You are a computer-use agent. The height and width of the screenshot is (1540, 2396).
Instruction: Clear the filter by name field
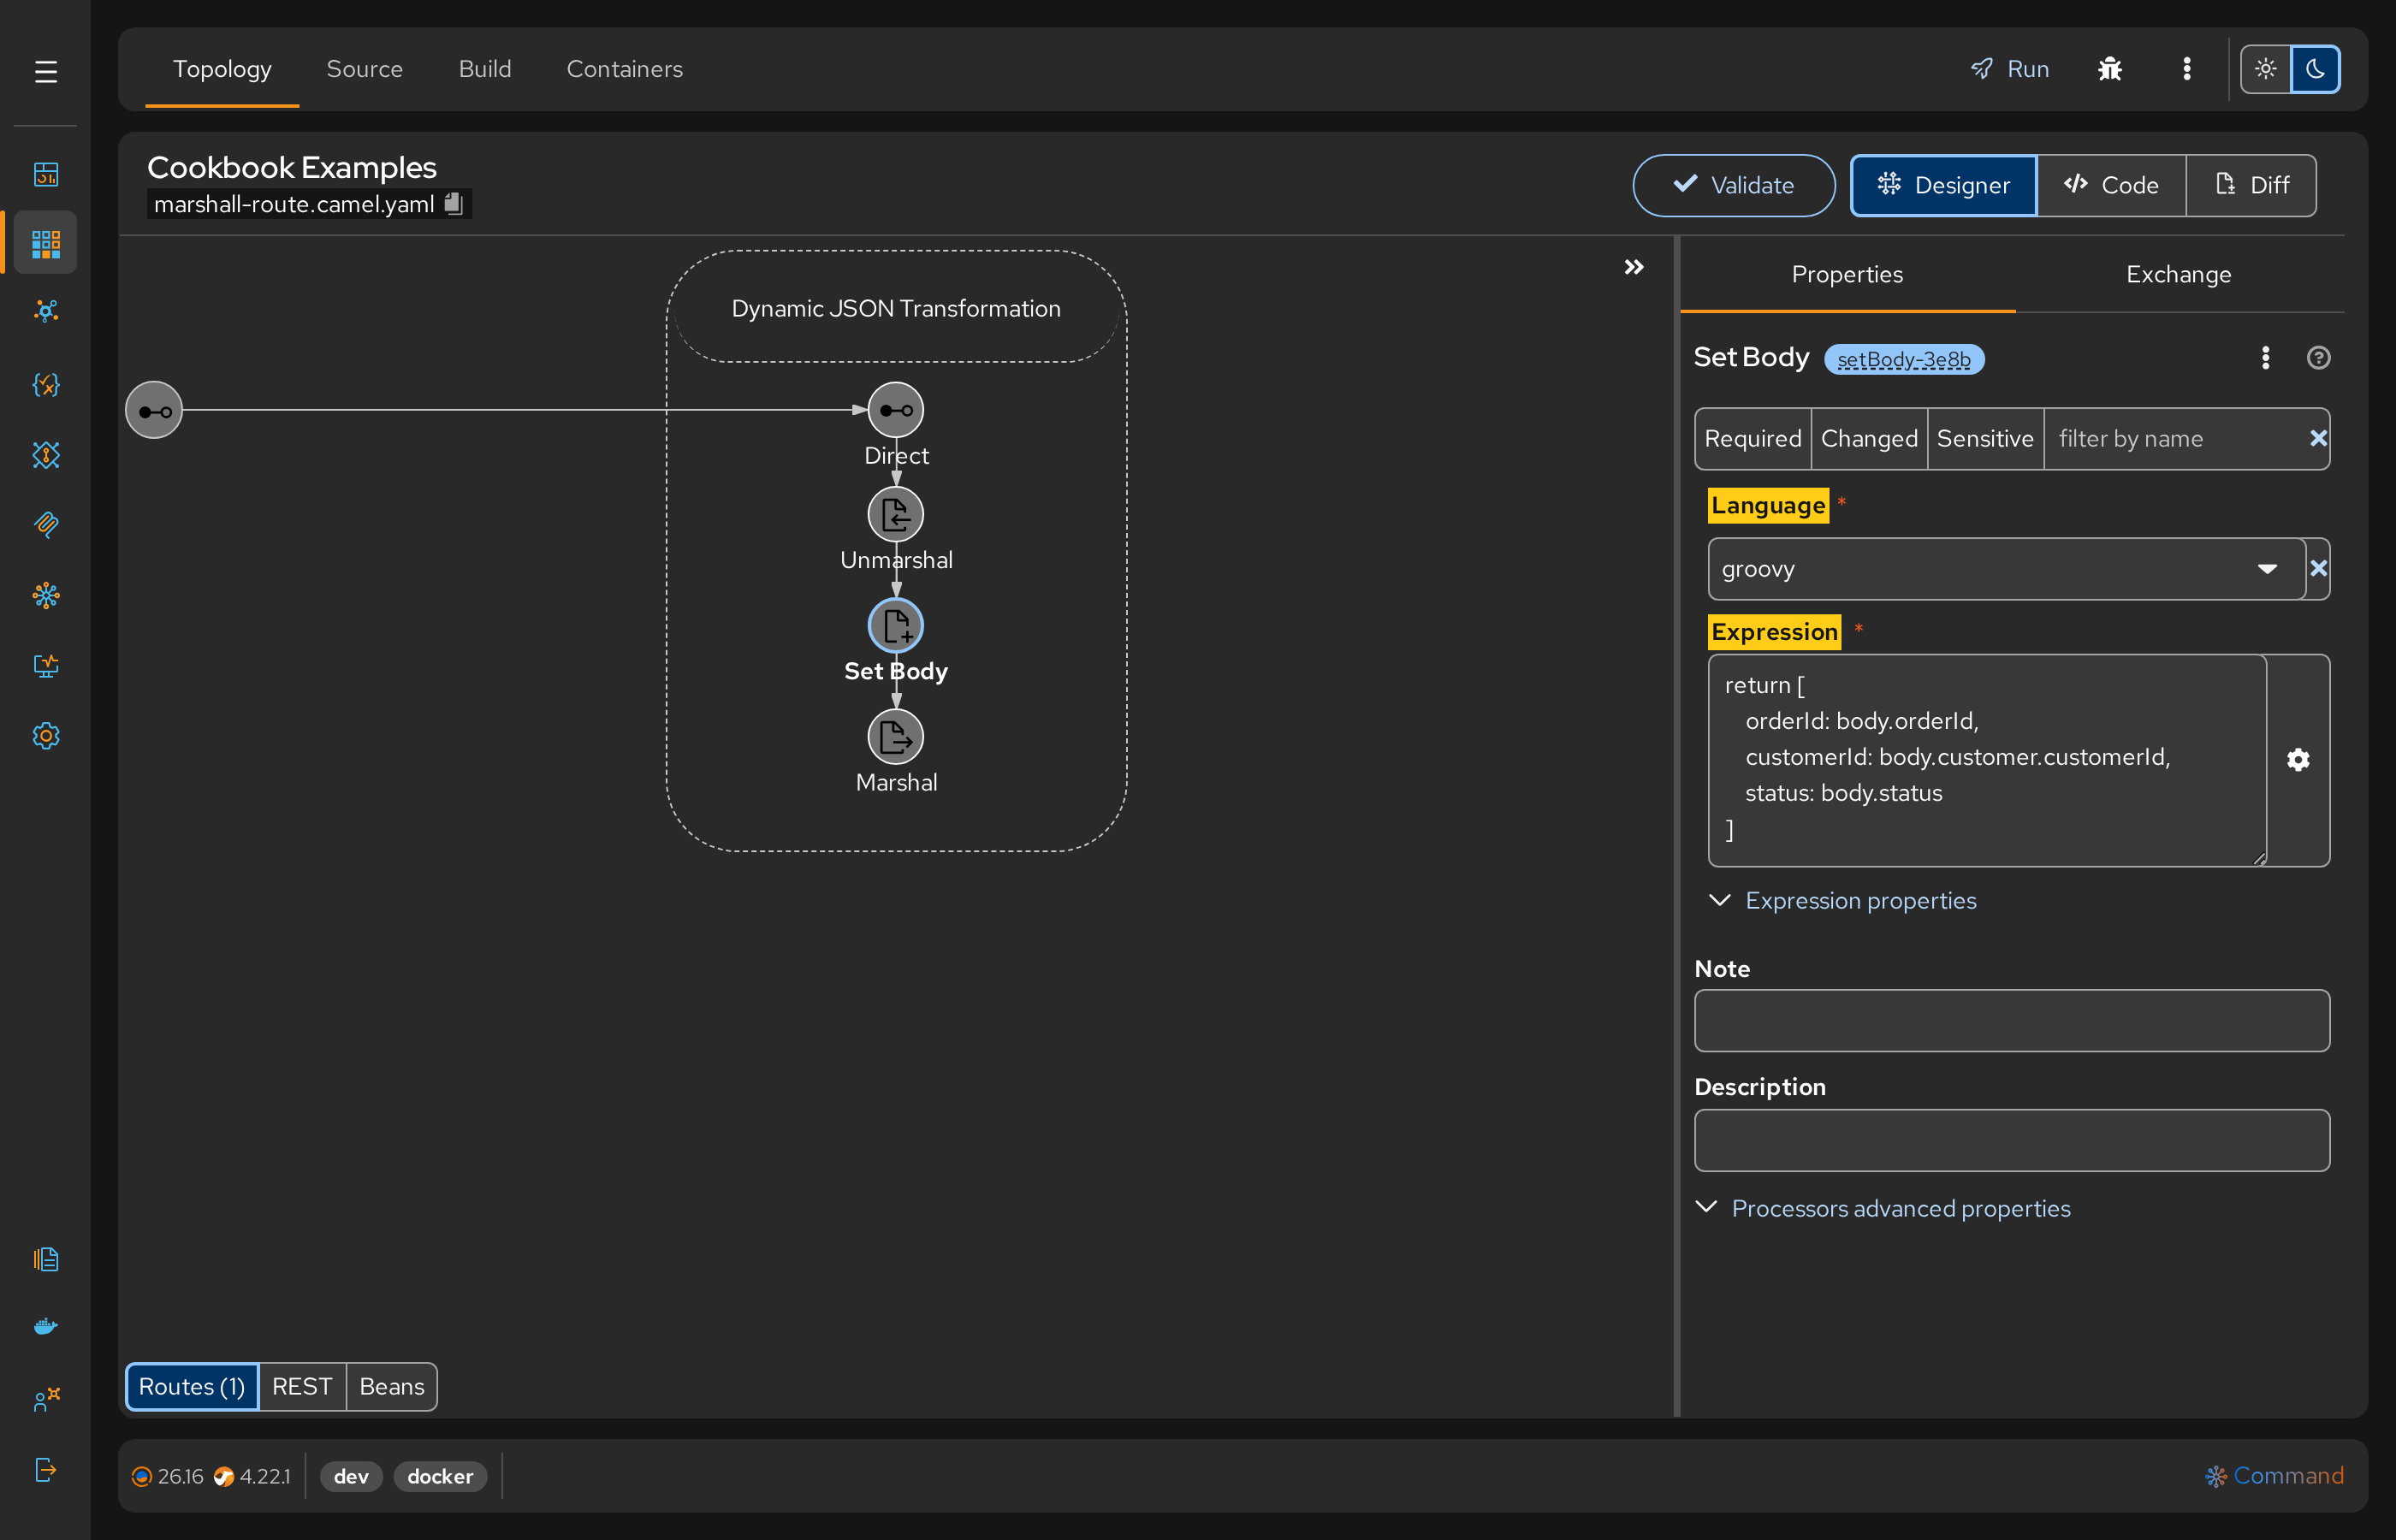(2318, 439)
